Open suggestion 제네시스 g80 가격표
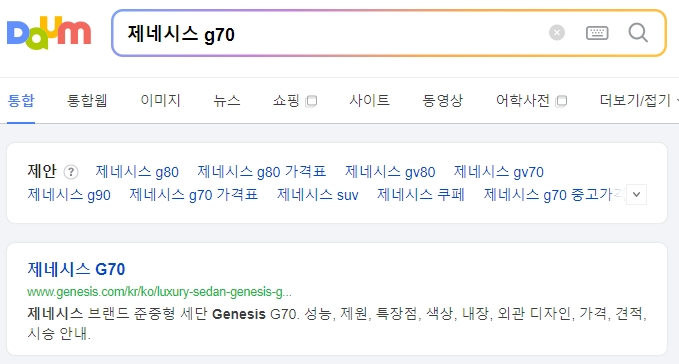The image size is (679, 364). [262, 172]
